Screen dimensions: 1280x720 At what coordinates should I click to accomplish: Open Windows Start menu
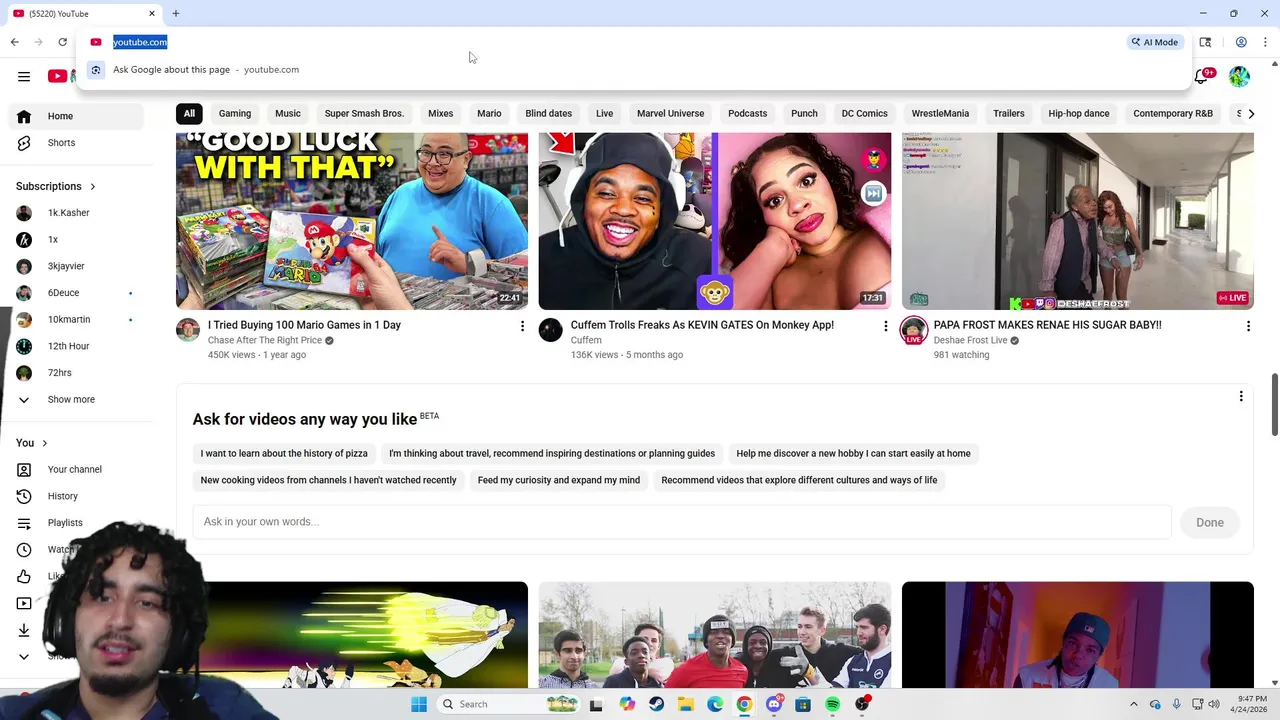tap(419, 704)
